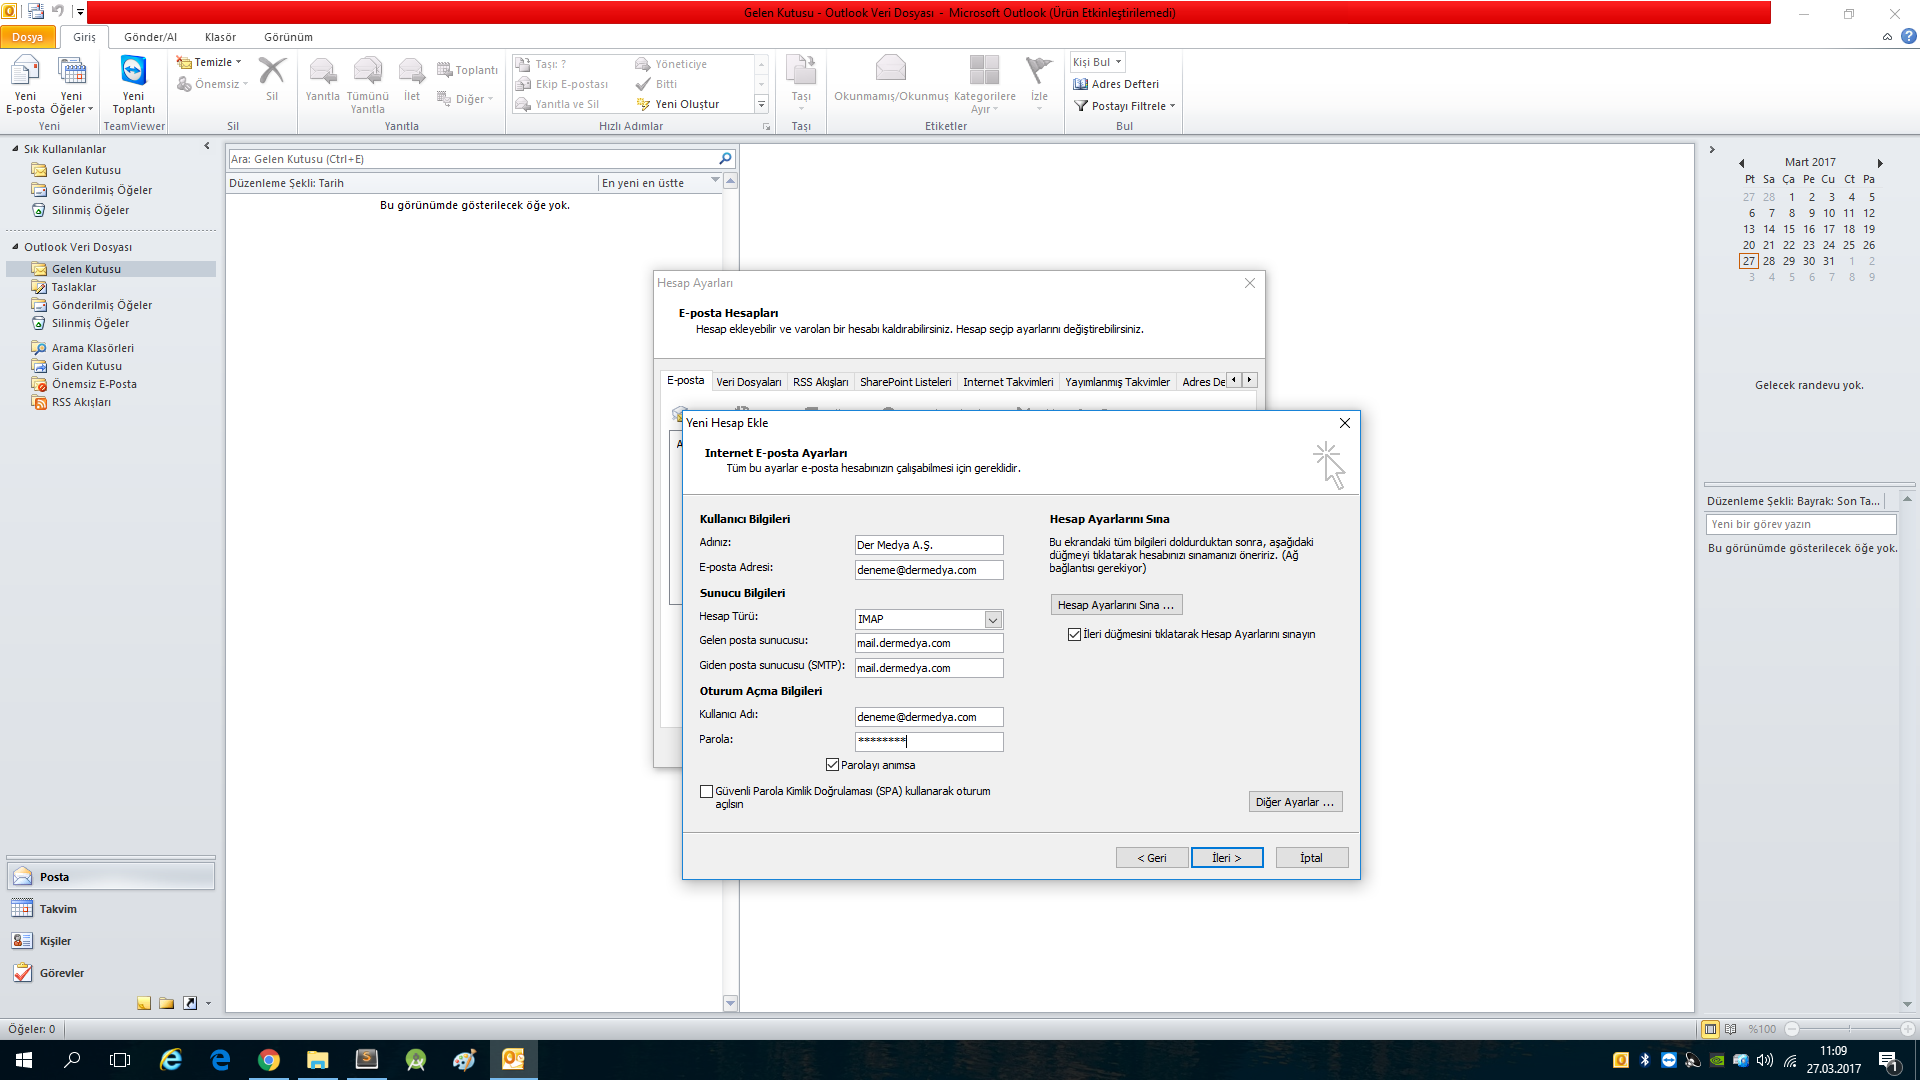
Task: Open Diğer Ayarlar ... button
Action: (1295, 802)
